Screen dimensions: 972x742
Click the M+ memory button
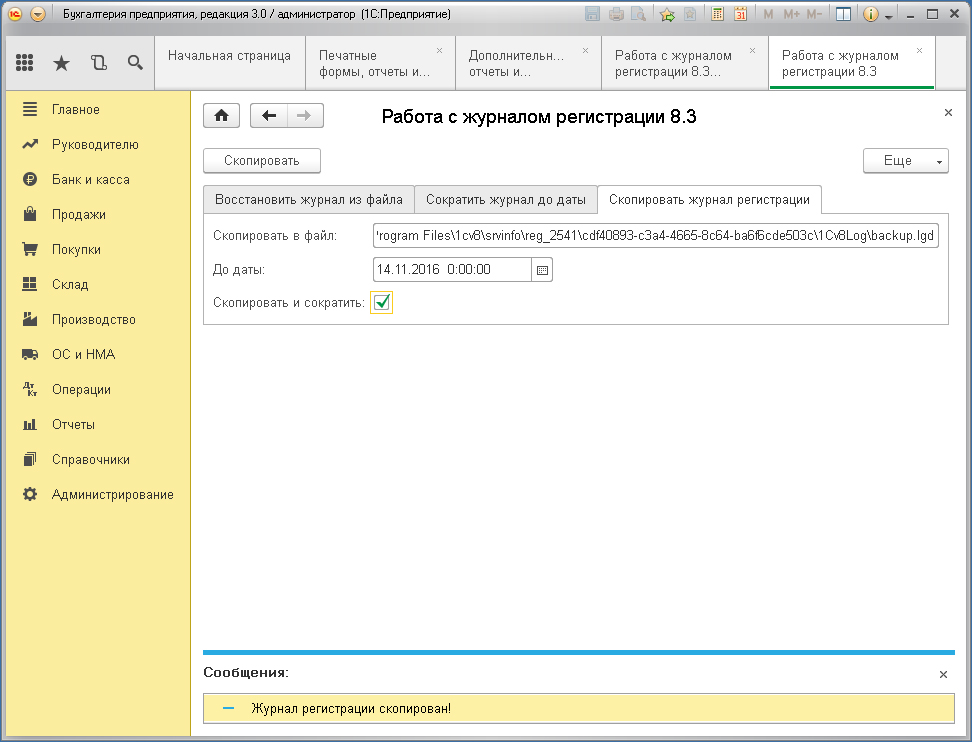pos(791,14)
